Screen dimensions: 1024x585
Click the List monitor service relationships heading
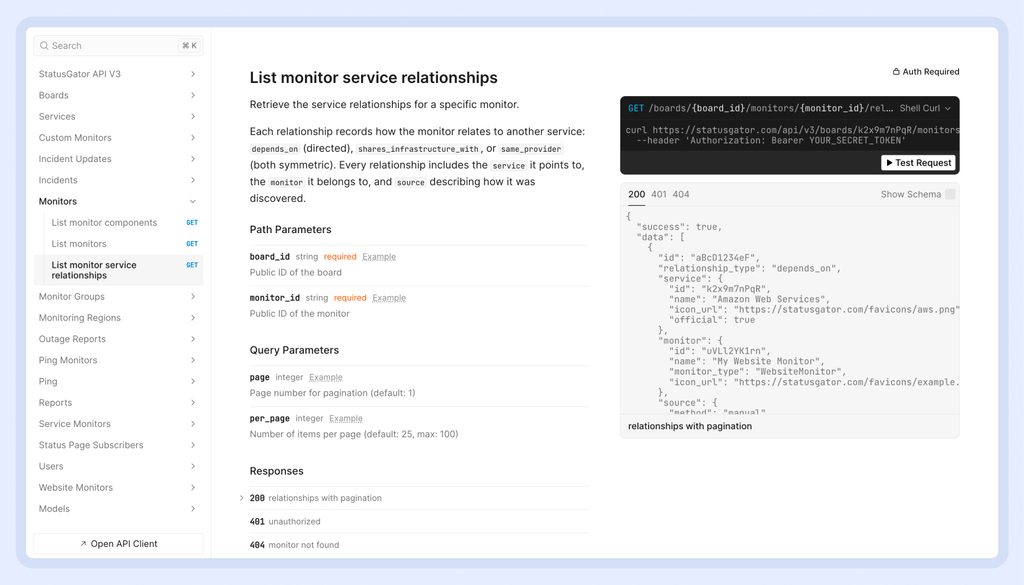pos(374,78)
